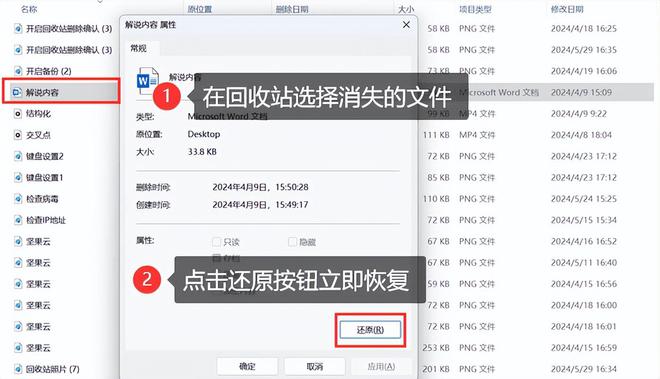Click the modified date 2024/5/15 15:34

tap(584, 220)
